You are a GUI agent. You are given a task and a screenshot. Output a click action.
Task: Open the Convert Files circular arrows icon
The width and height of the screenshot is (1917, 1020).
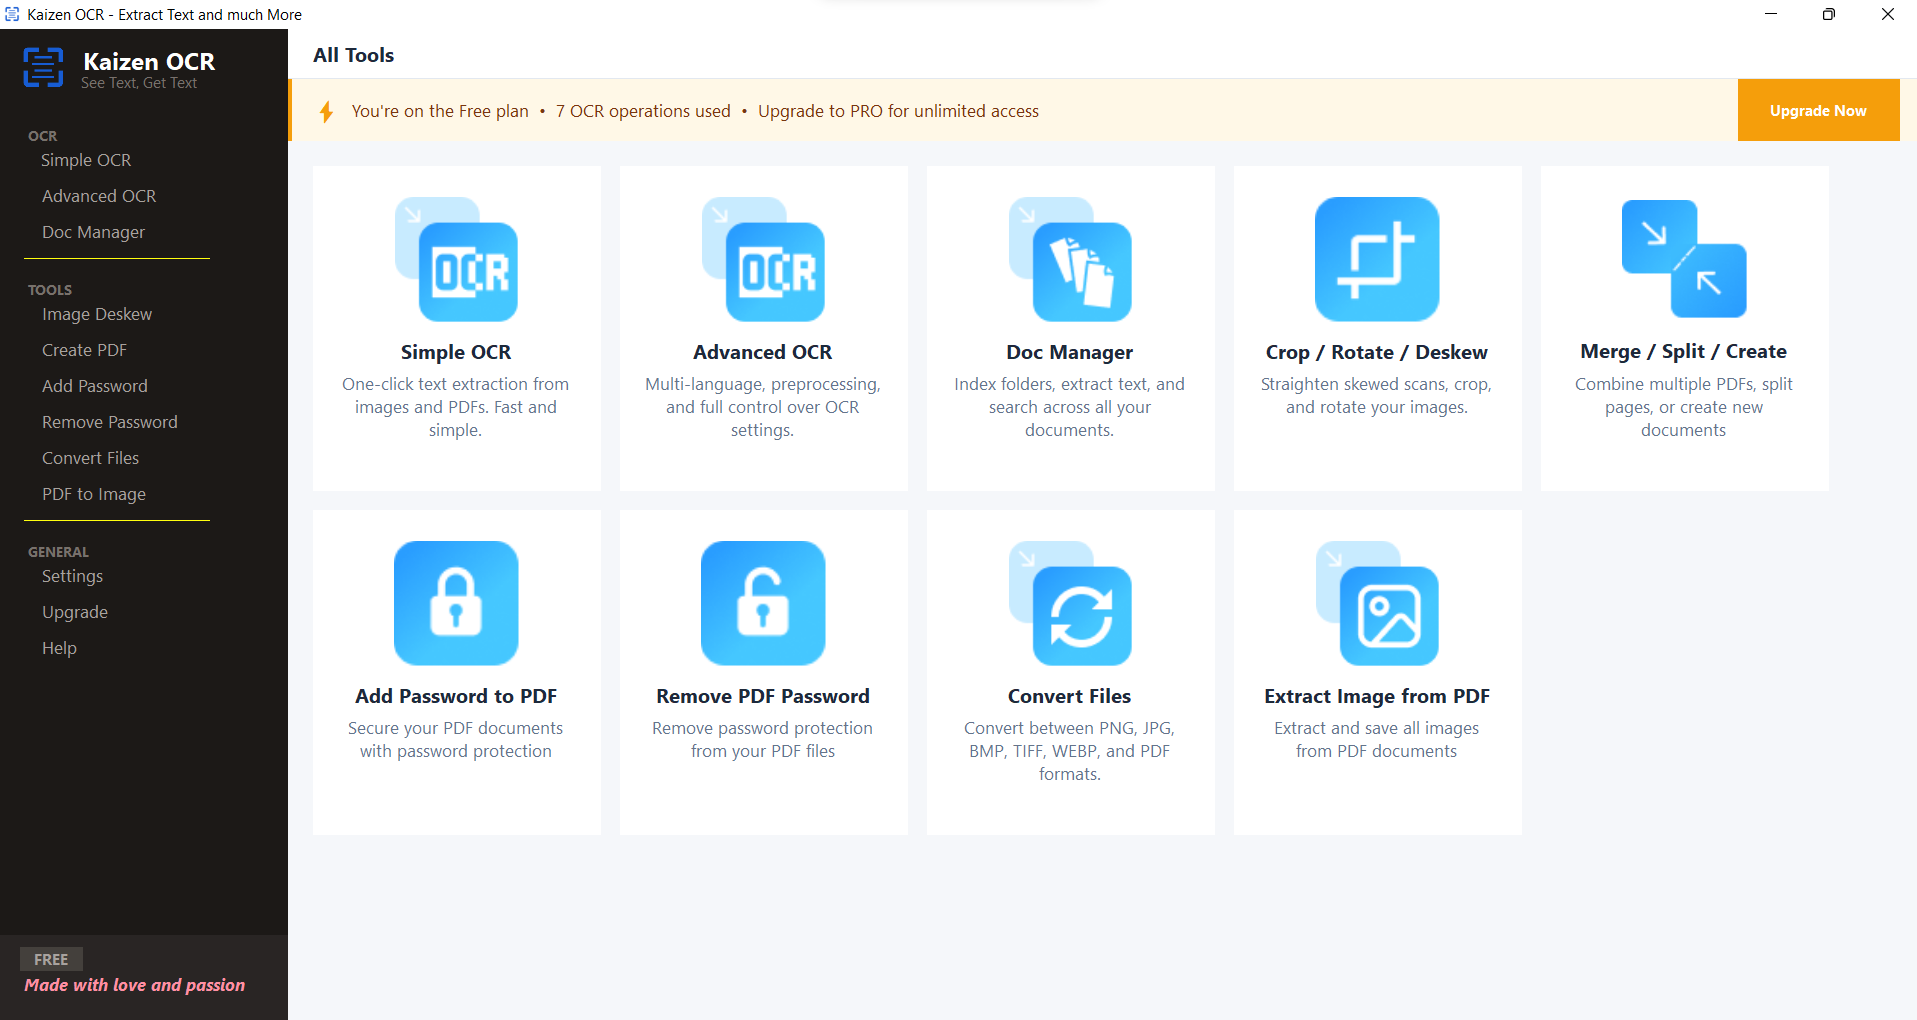coord(1070,603)
